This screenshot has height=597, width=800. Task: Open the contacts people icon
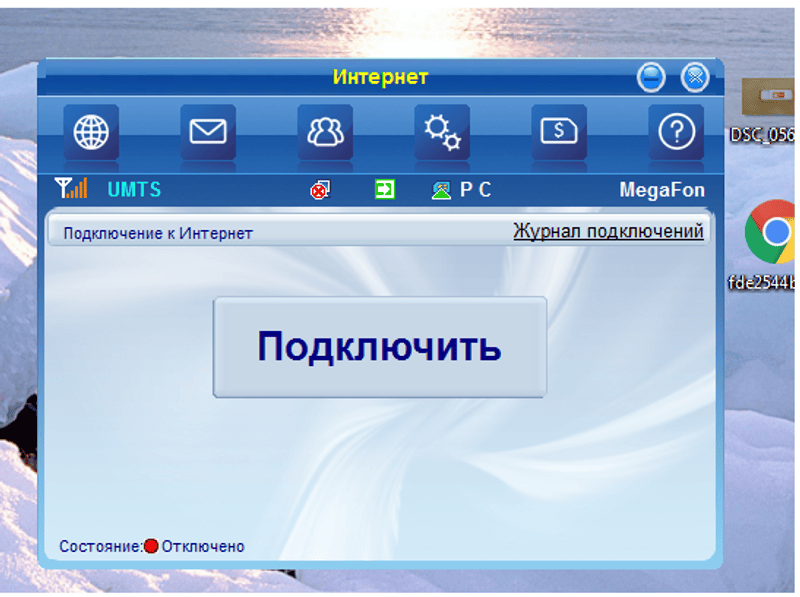pos(325,132)
